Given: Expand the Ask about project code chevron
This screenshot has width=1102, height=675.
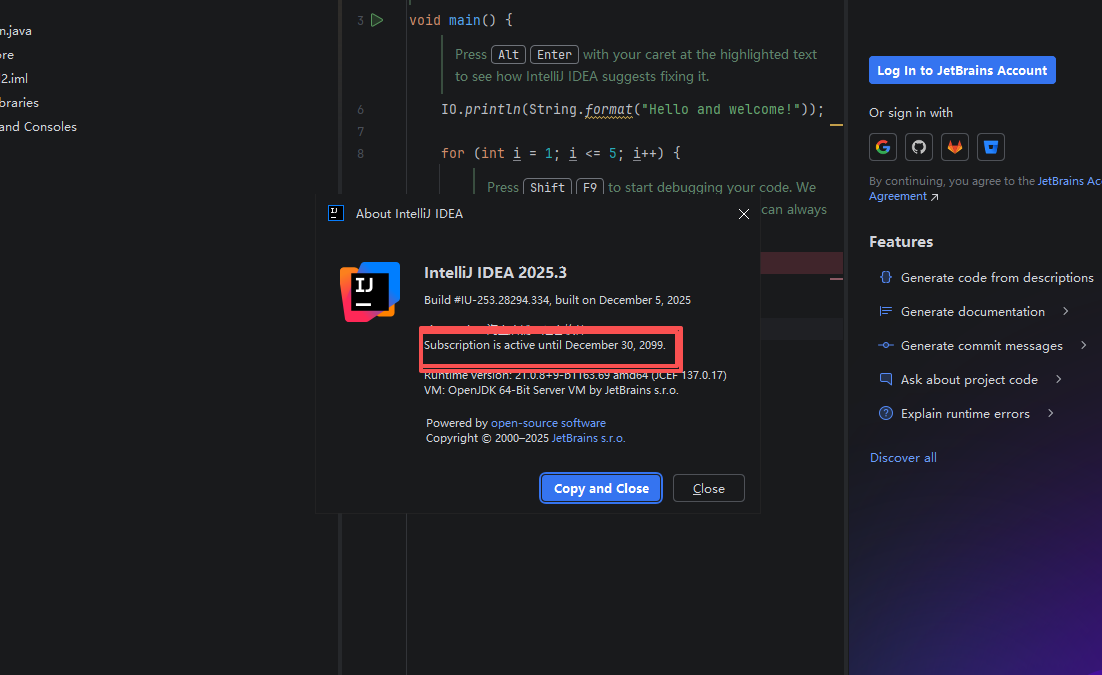Looking at the screenshot, I should [x=1058, y=379].
